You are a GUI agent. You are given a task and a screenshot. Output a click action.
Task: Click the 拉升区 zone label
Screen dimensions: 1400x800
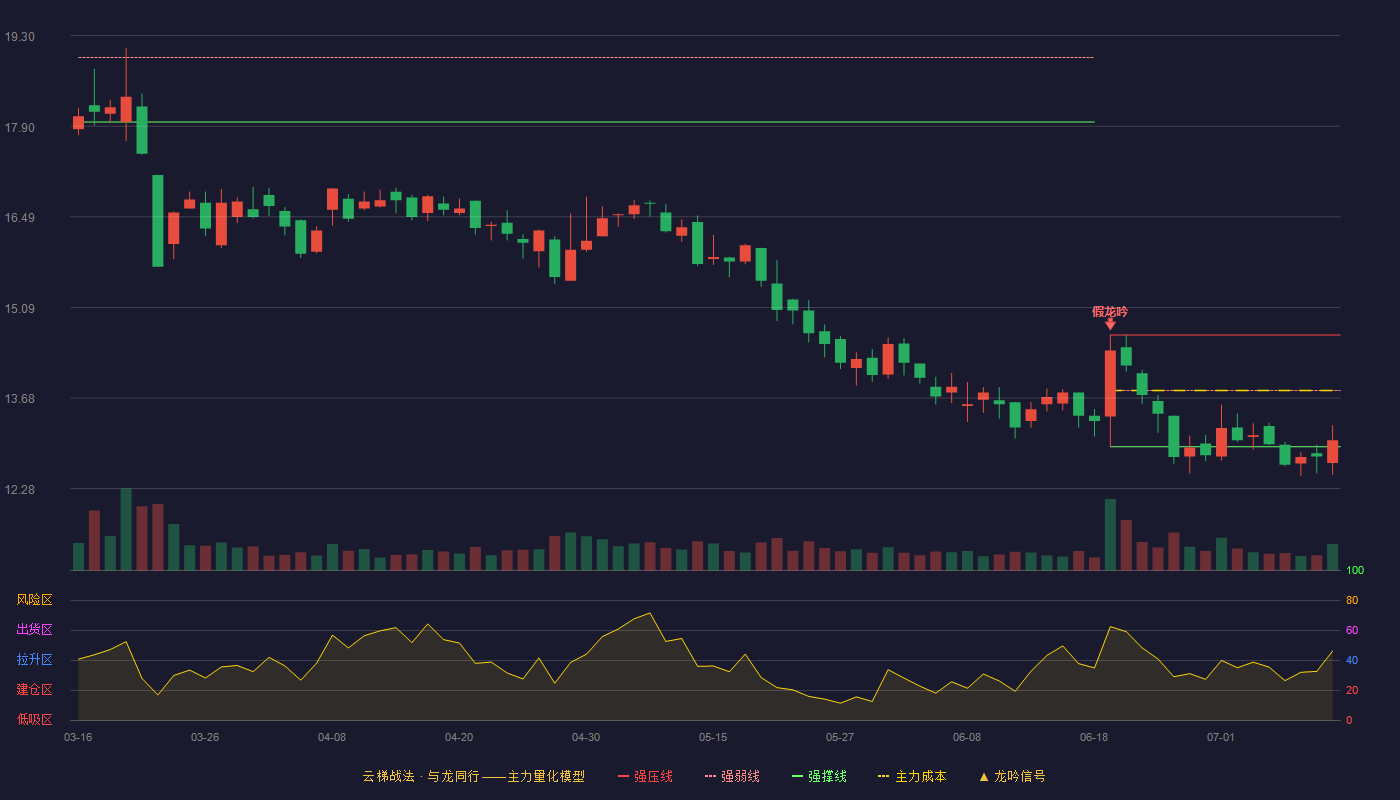(x=34, y=660)
